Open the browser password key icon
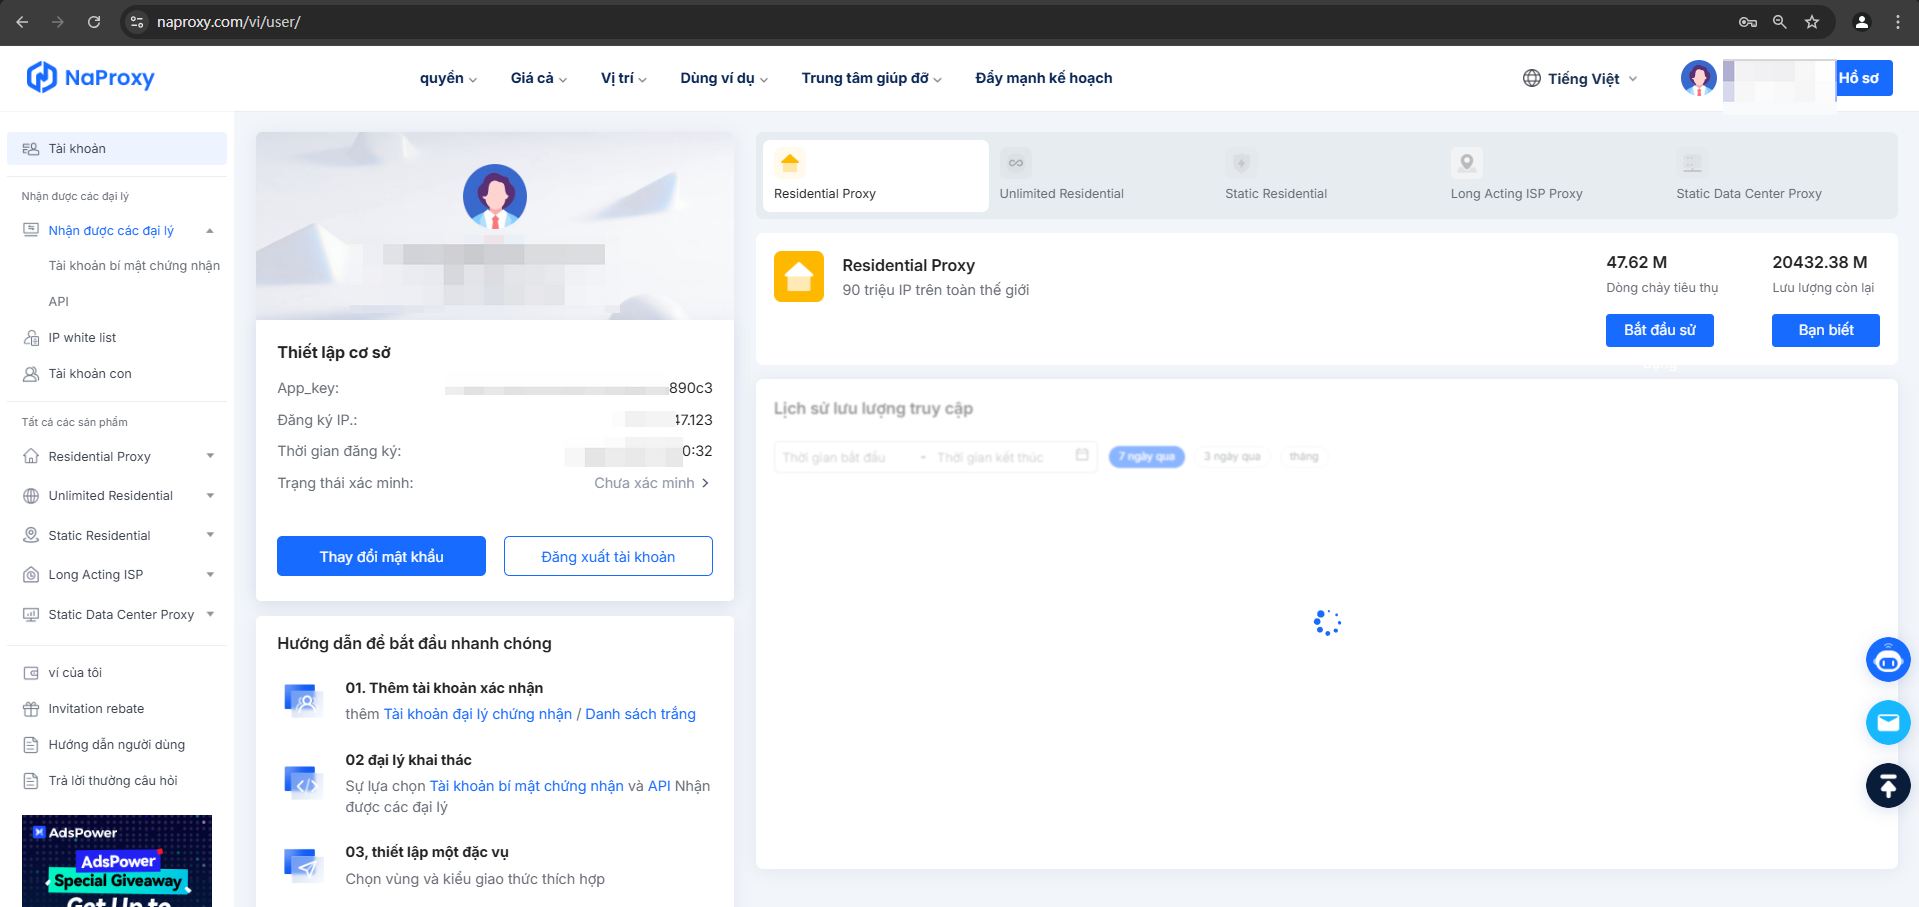 pyautogui.click(x=1748, y=22)
